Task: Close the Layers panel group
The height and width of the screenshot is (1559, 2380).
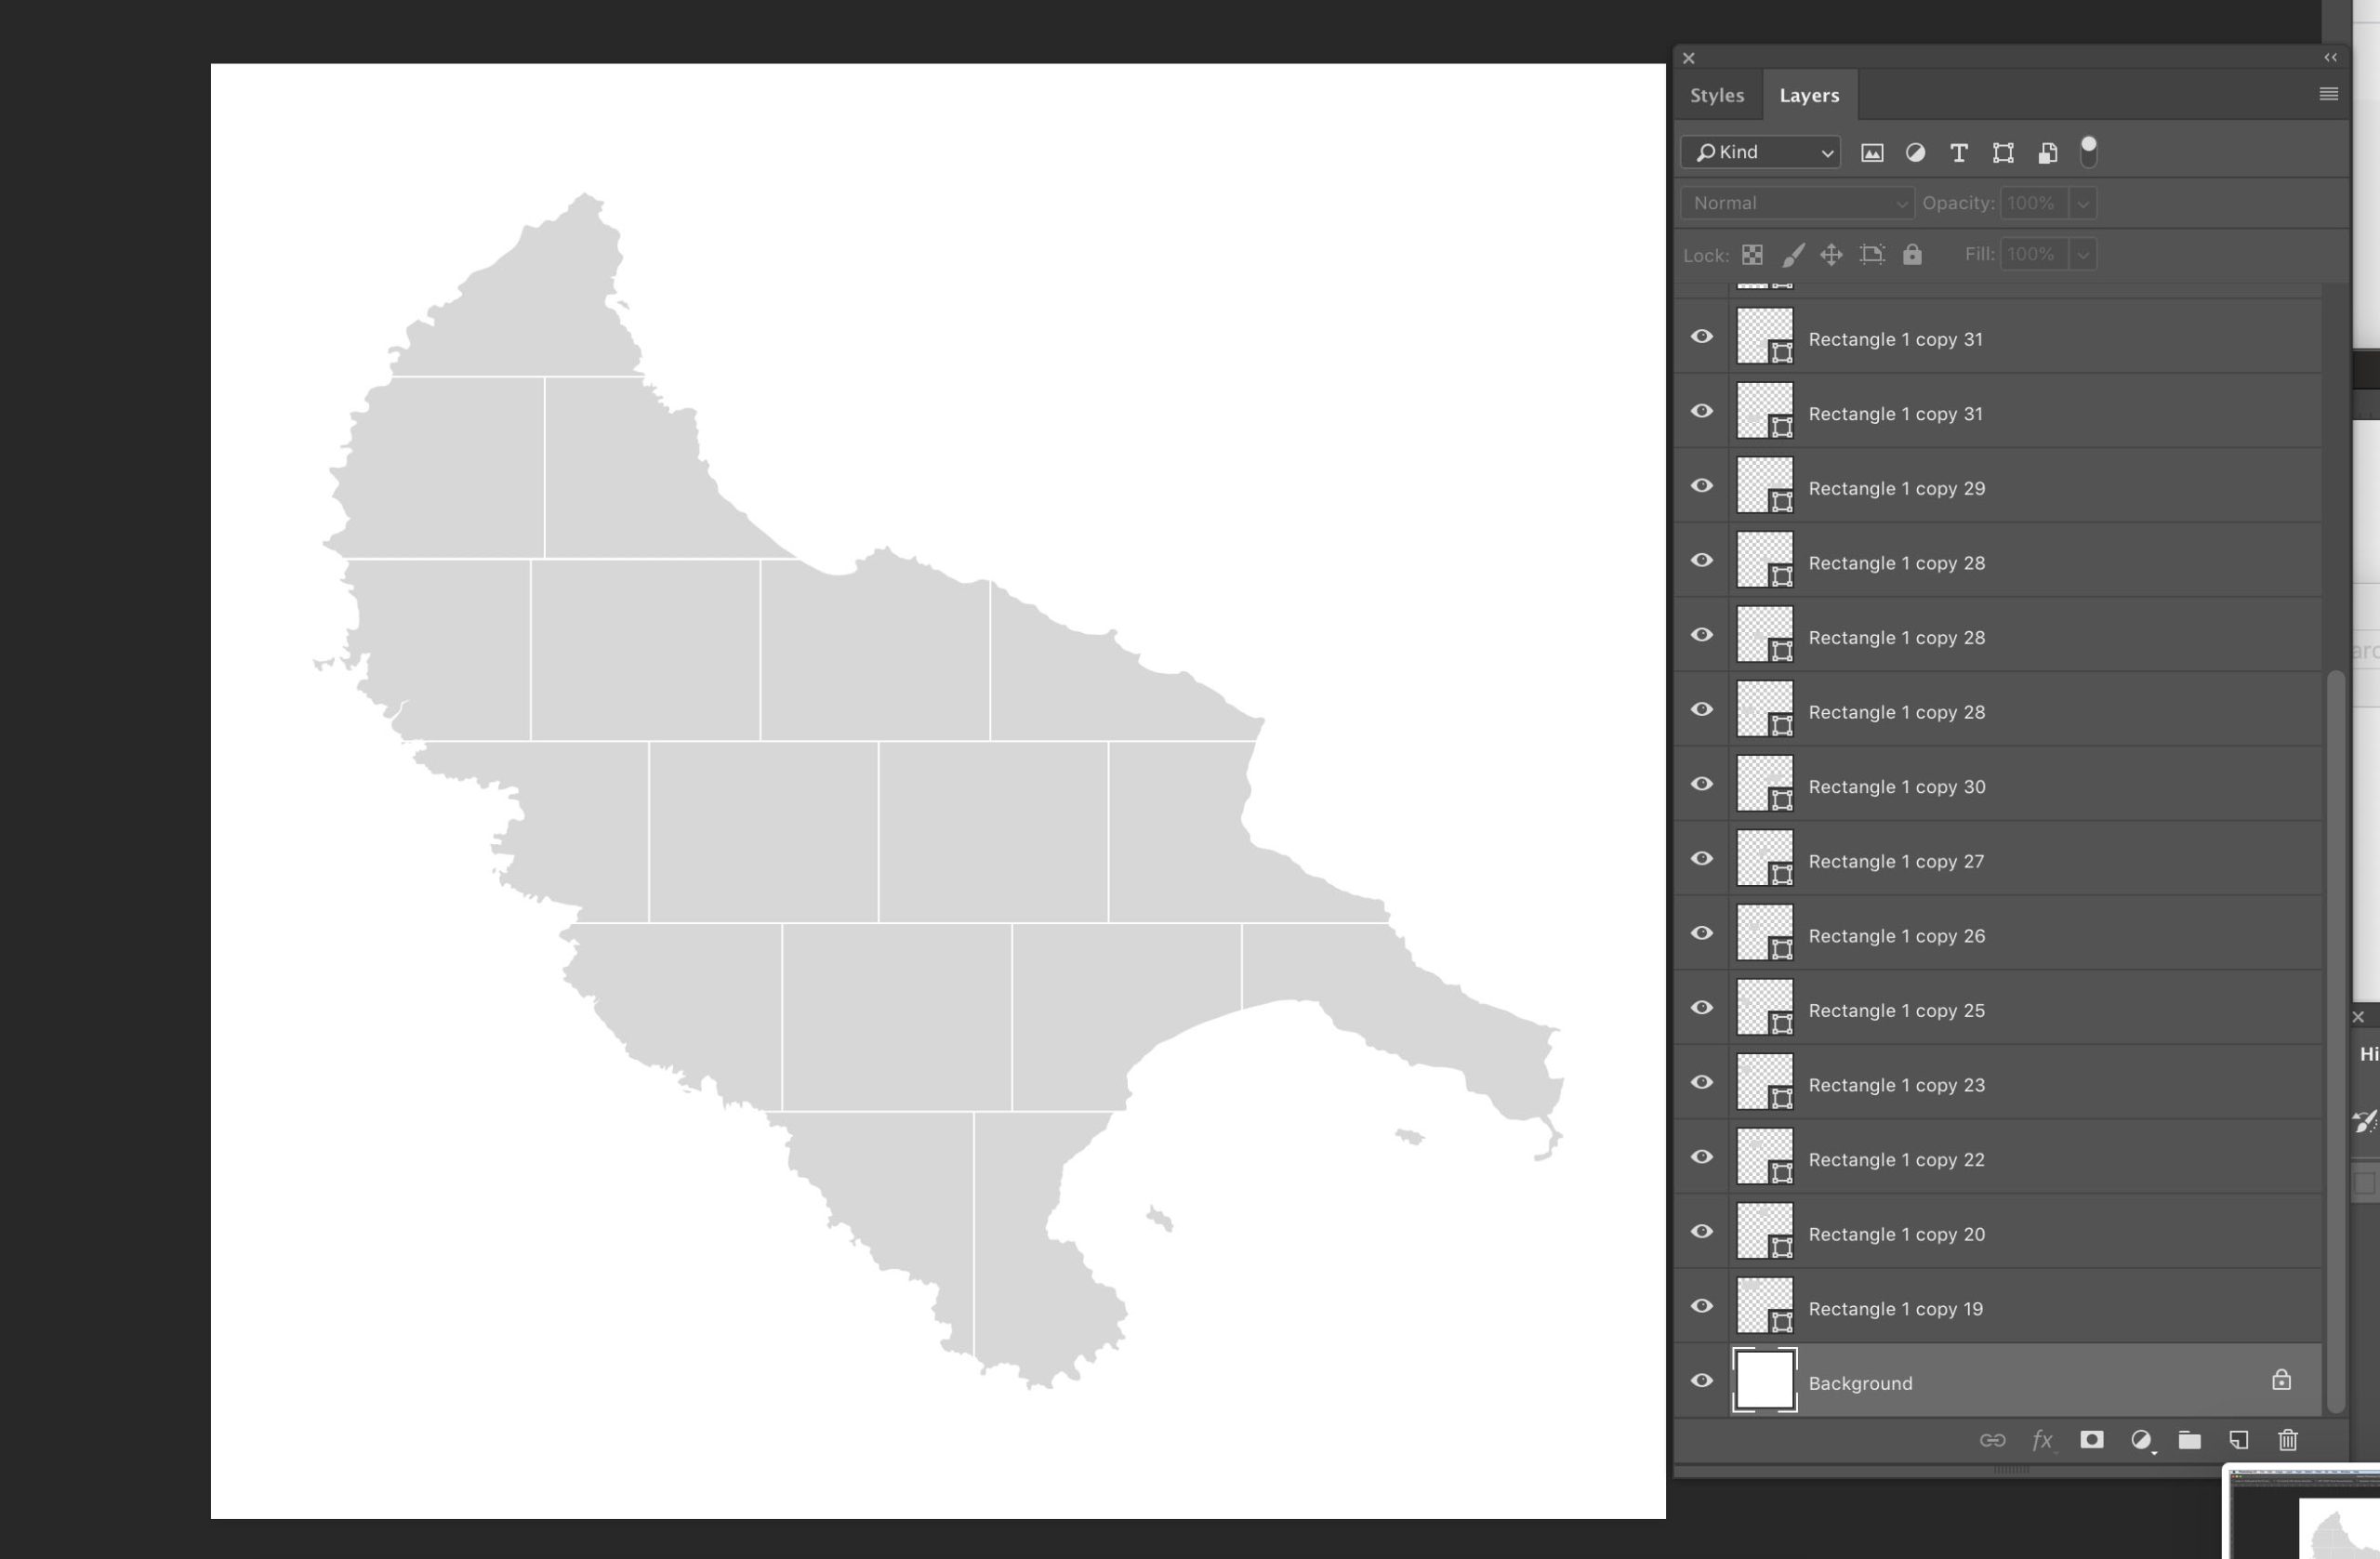Action: tap(1689, 58)
